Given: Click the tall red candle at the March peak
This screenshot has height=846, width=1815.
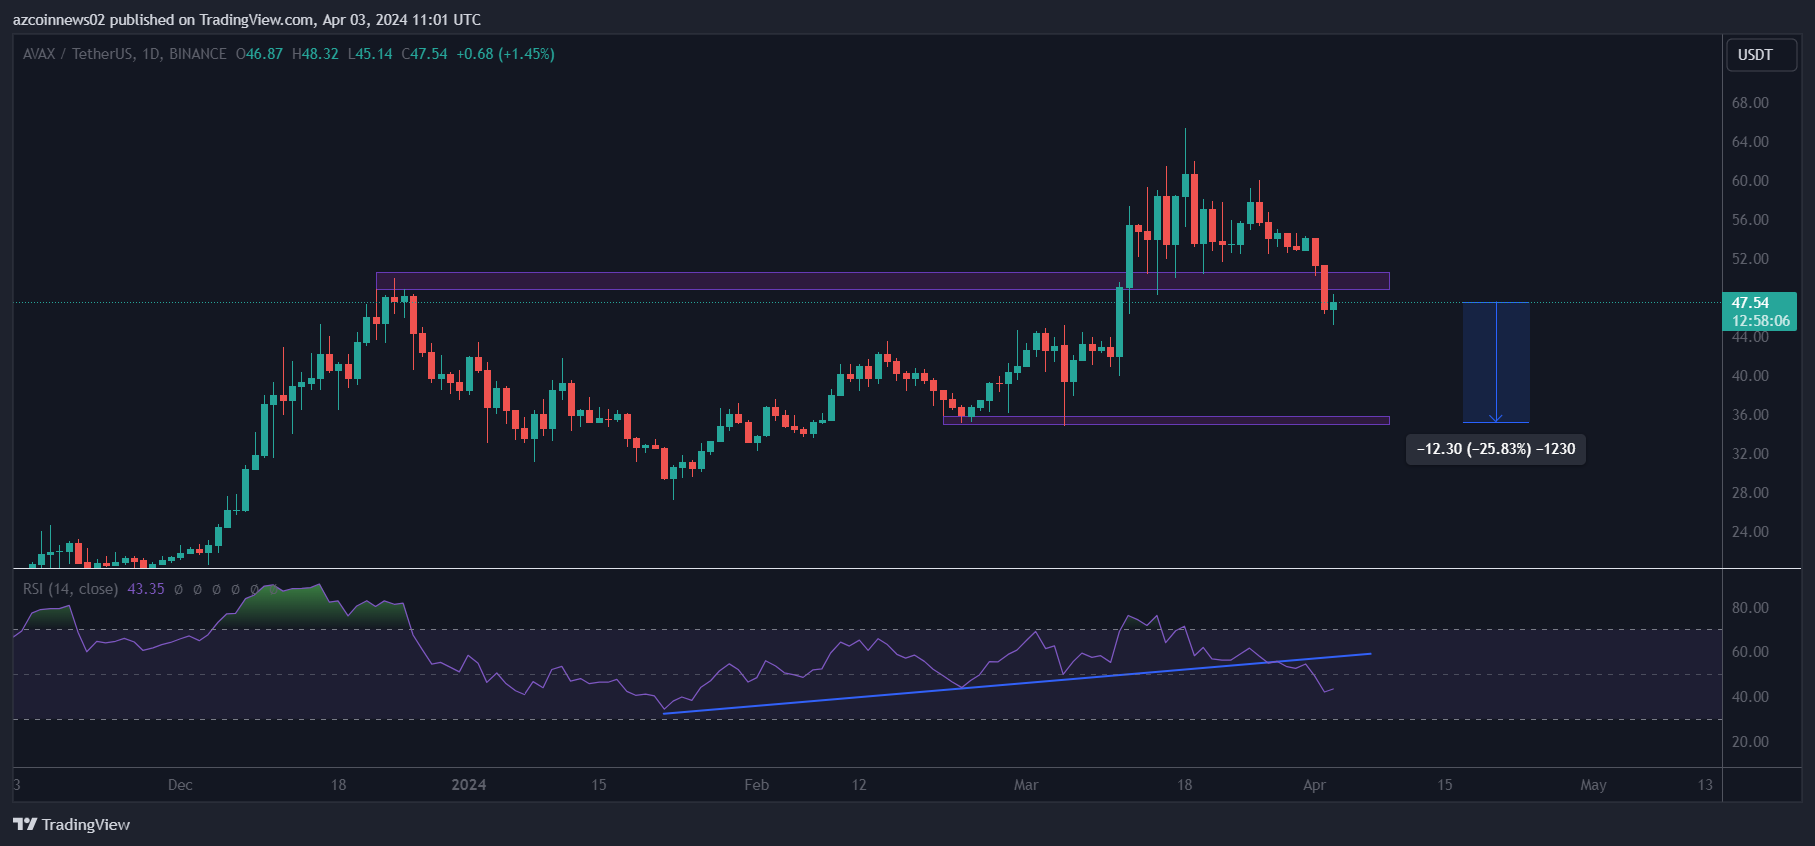Looking at the screenshot, I should point(1195,209).
